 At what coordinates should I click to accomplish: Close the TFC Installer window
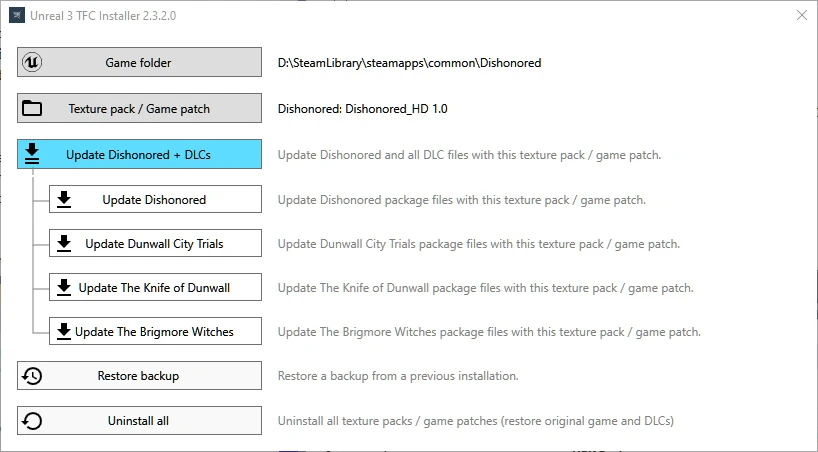coord(800,16)
